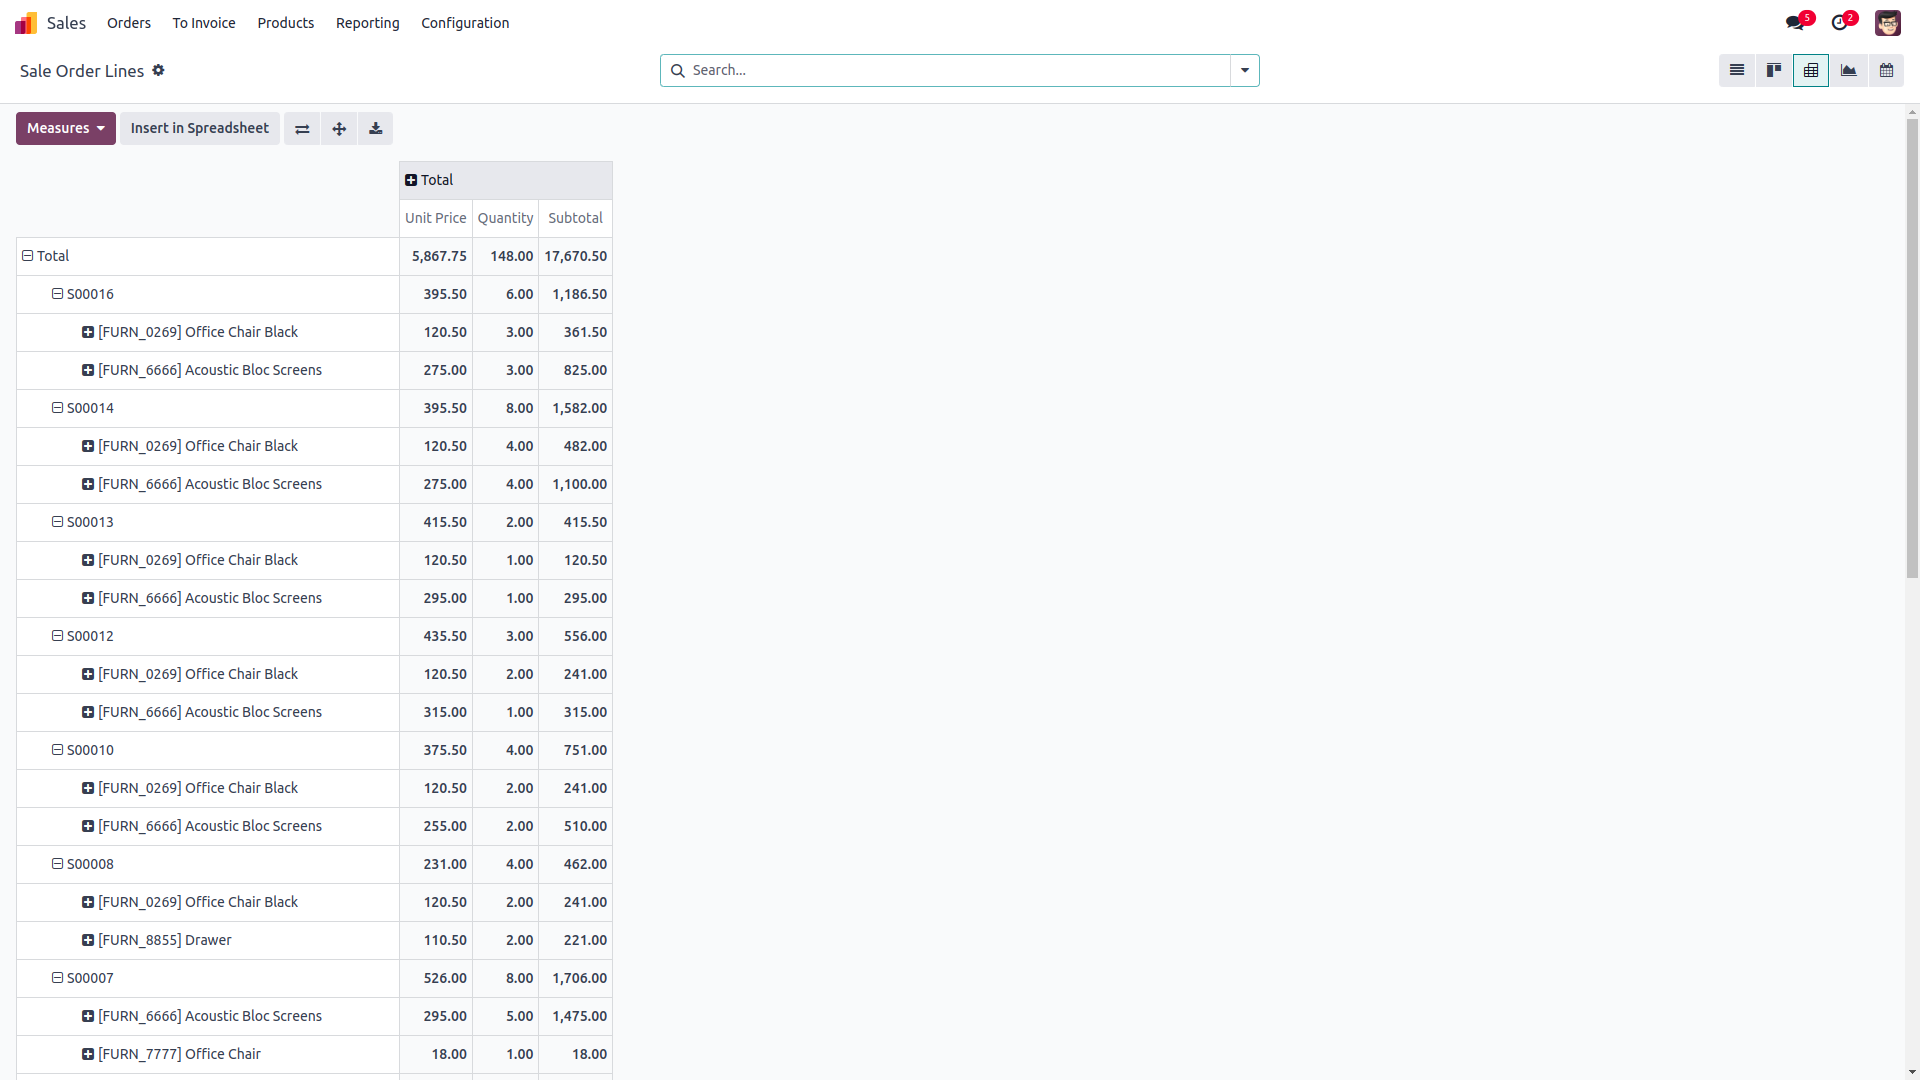The width and height of the screenshot is (1920, 1080).
Task: Click the flip axis icon
Action: coord(302,129)
